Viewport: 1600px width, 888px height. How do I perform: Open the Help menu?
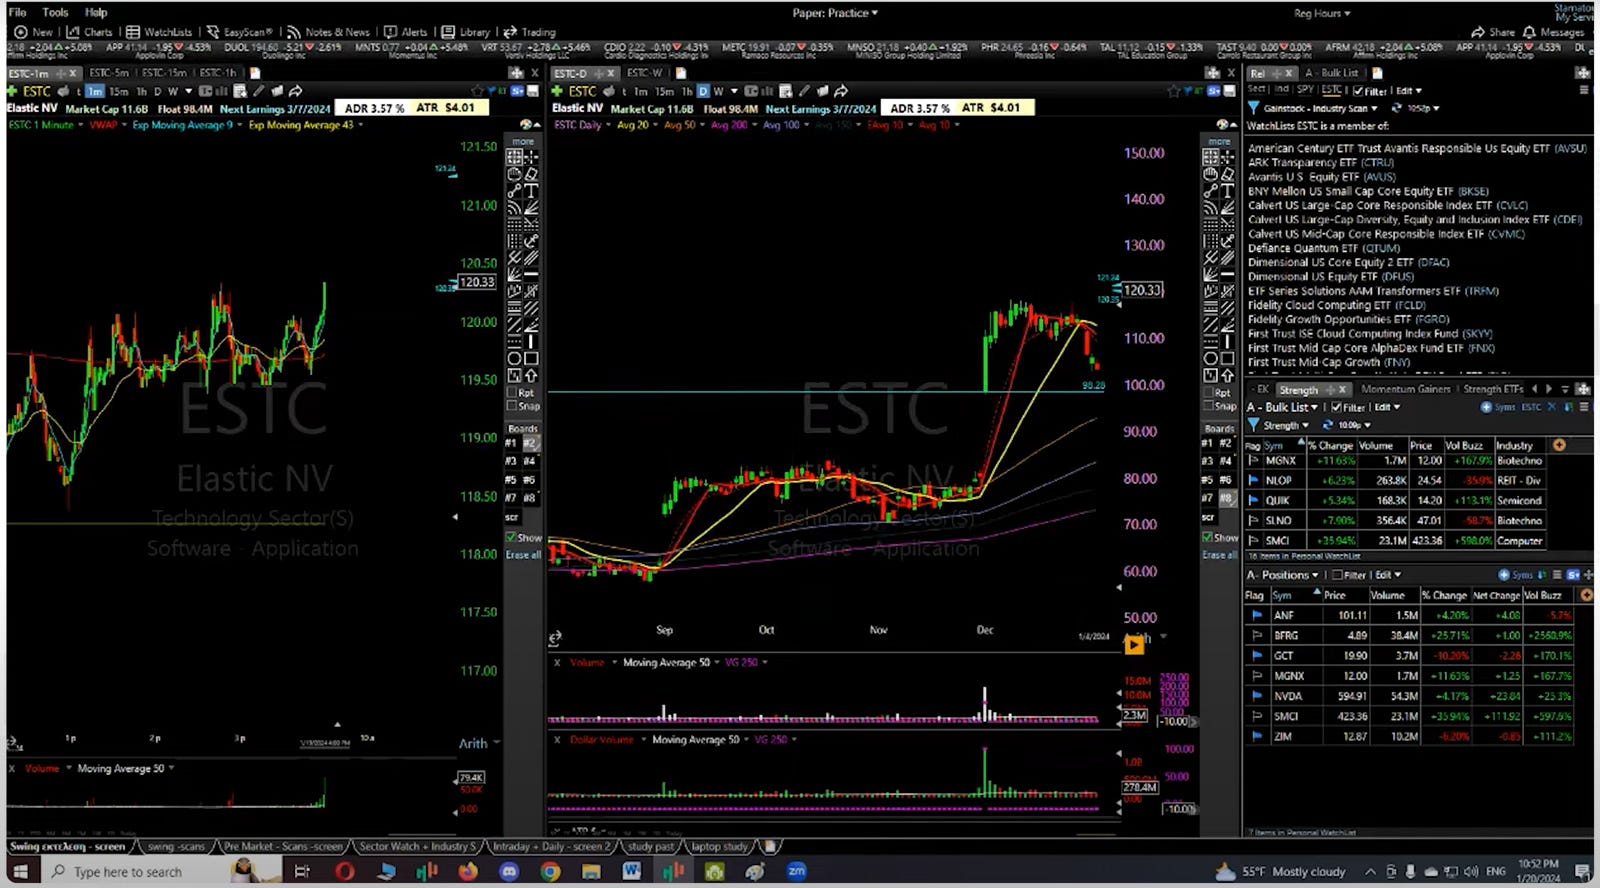pyautogui.click(x=96, y=12)
